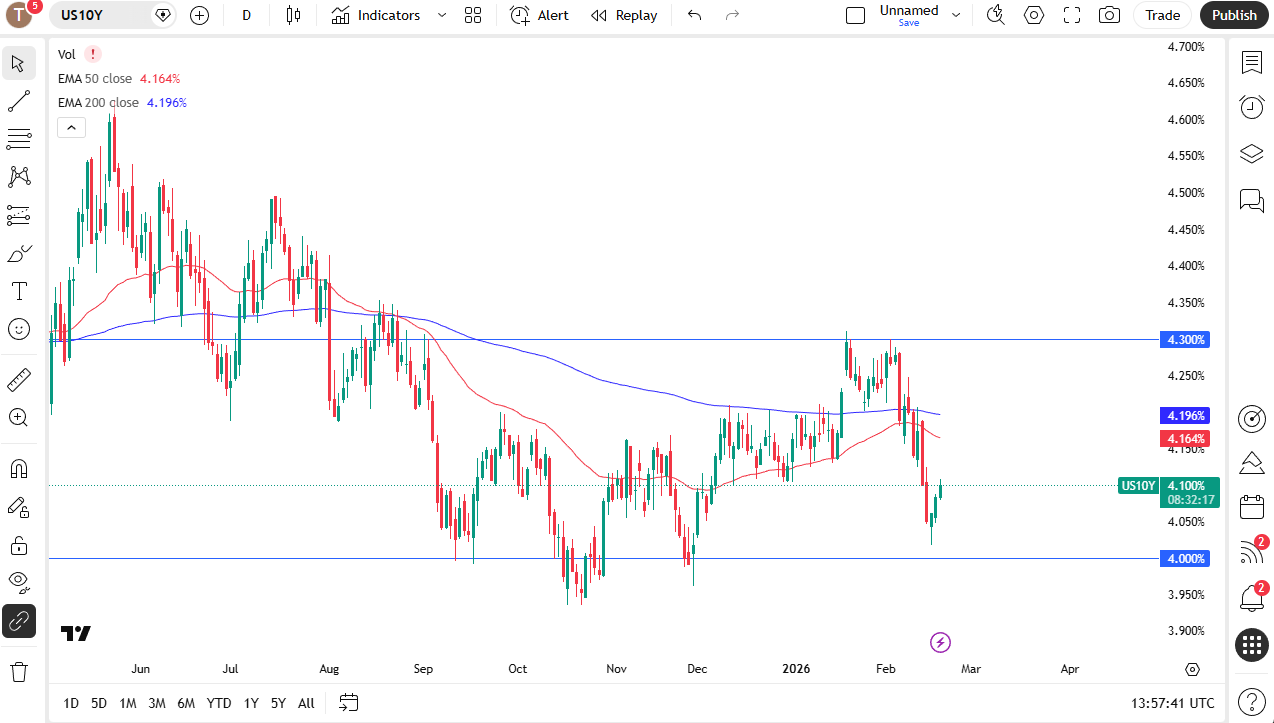This screenshot has width=1274, height=723.
Task: Open chart settings hexagon icon
Action: click(1034, 15)
